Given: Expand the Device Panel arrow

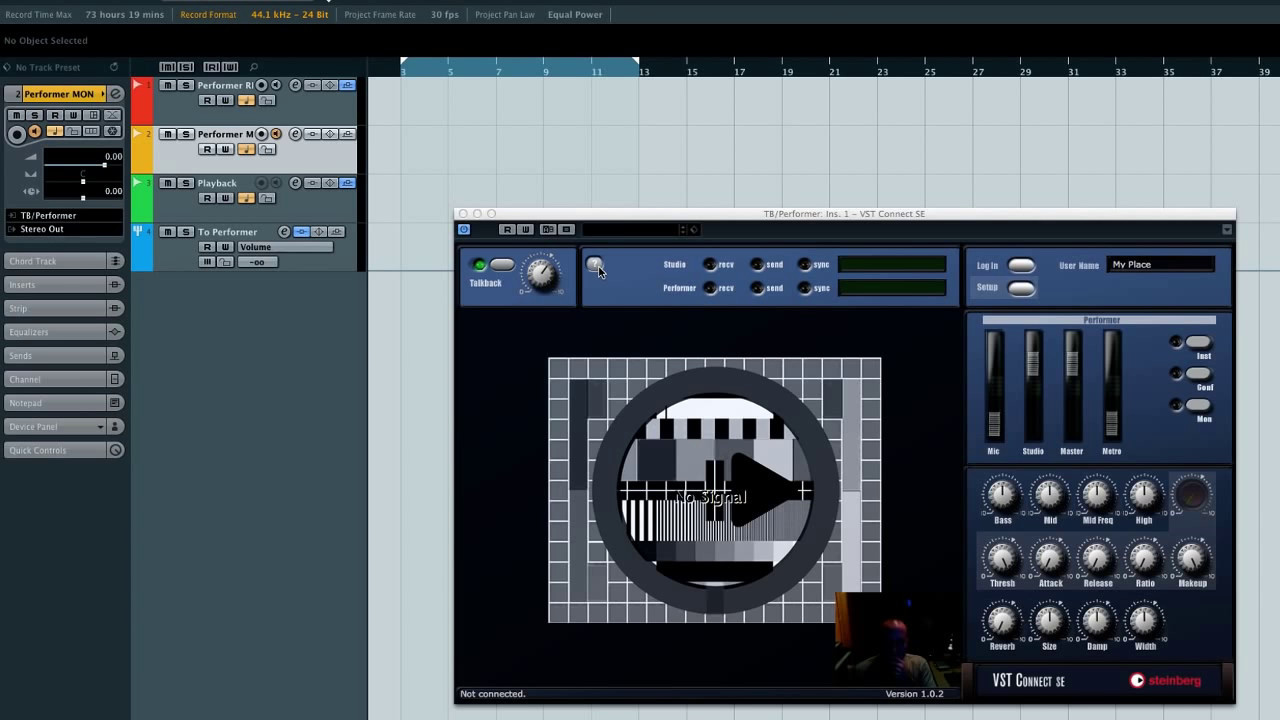Looking at the screenshot, I should pos(100,427).
